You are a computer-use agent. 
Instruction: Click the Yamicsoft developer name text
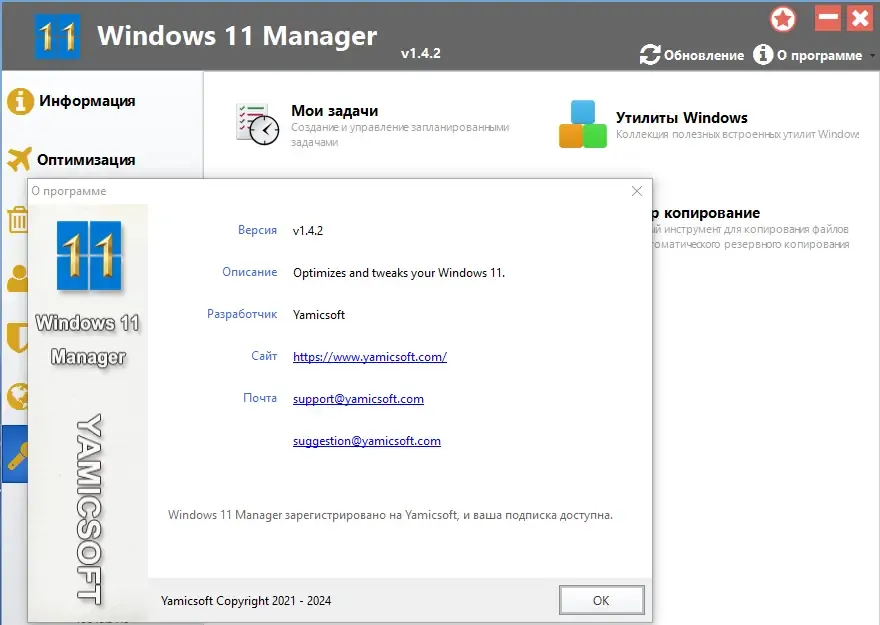(319, 315)
